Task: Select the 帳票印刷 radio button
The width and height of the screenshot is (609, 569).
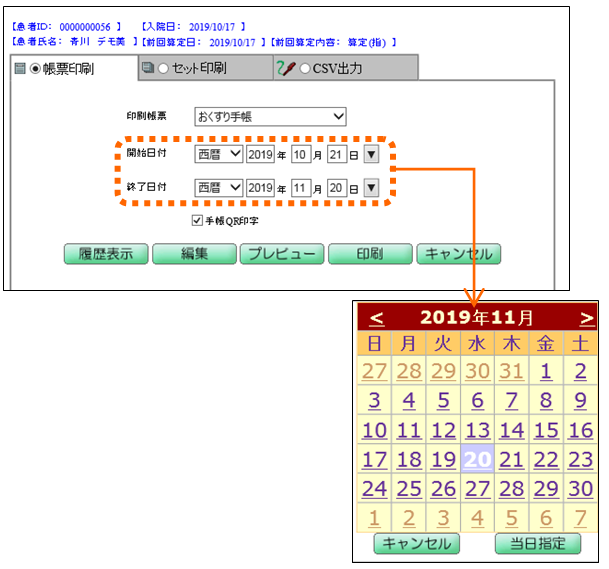Action: pos(35,69)
